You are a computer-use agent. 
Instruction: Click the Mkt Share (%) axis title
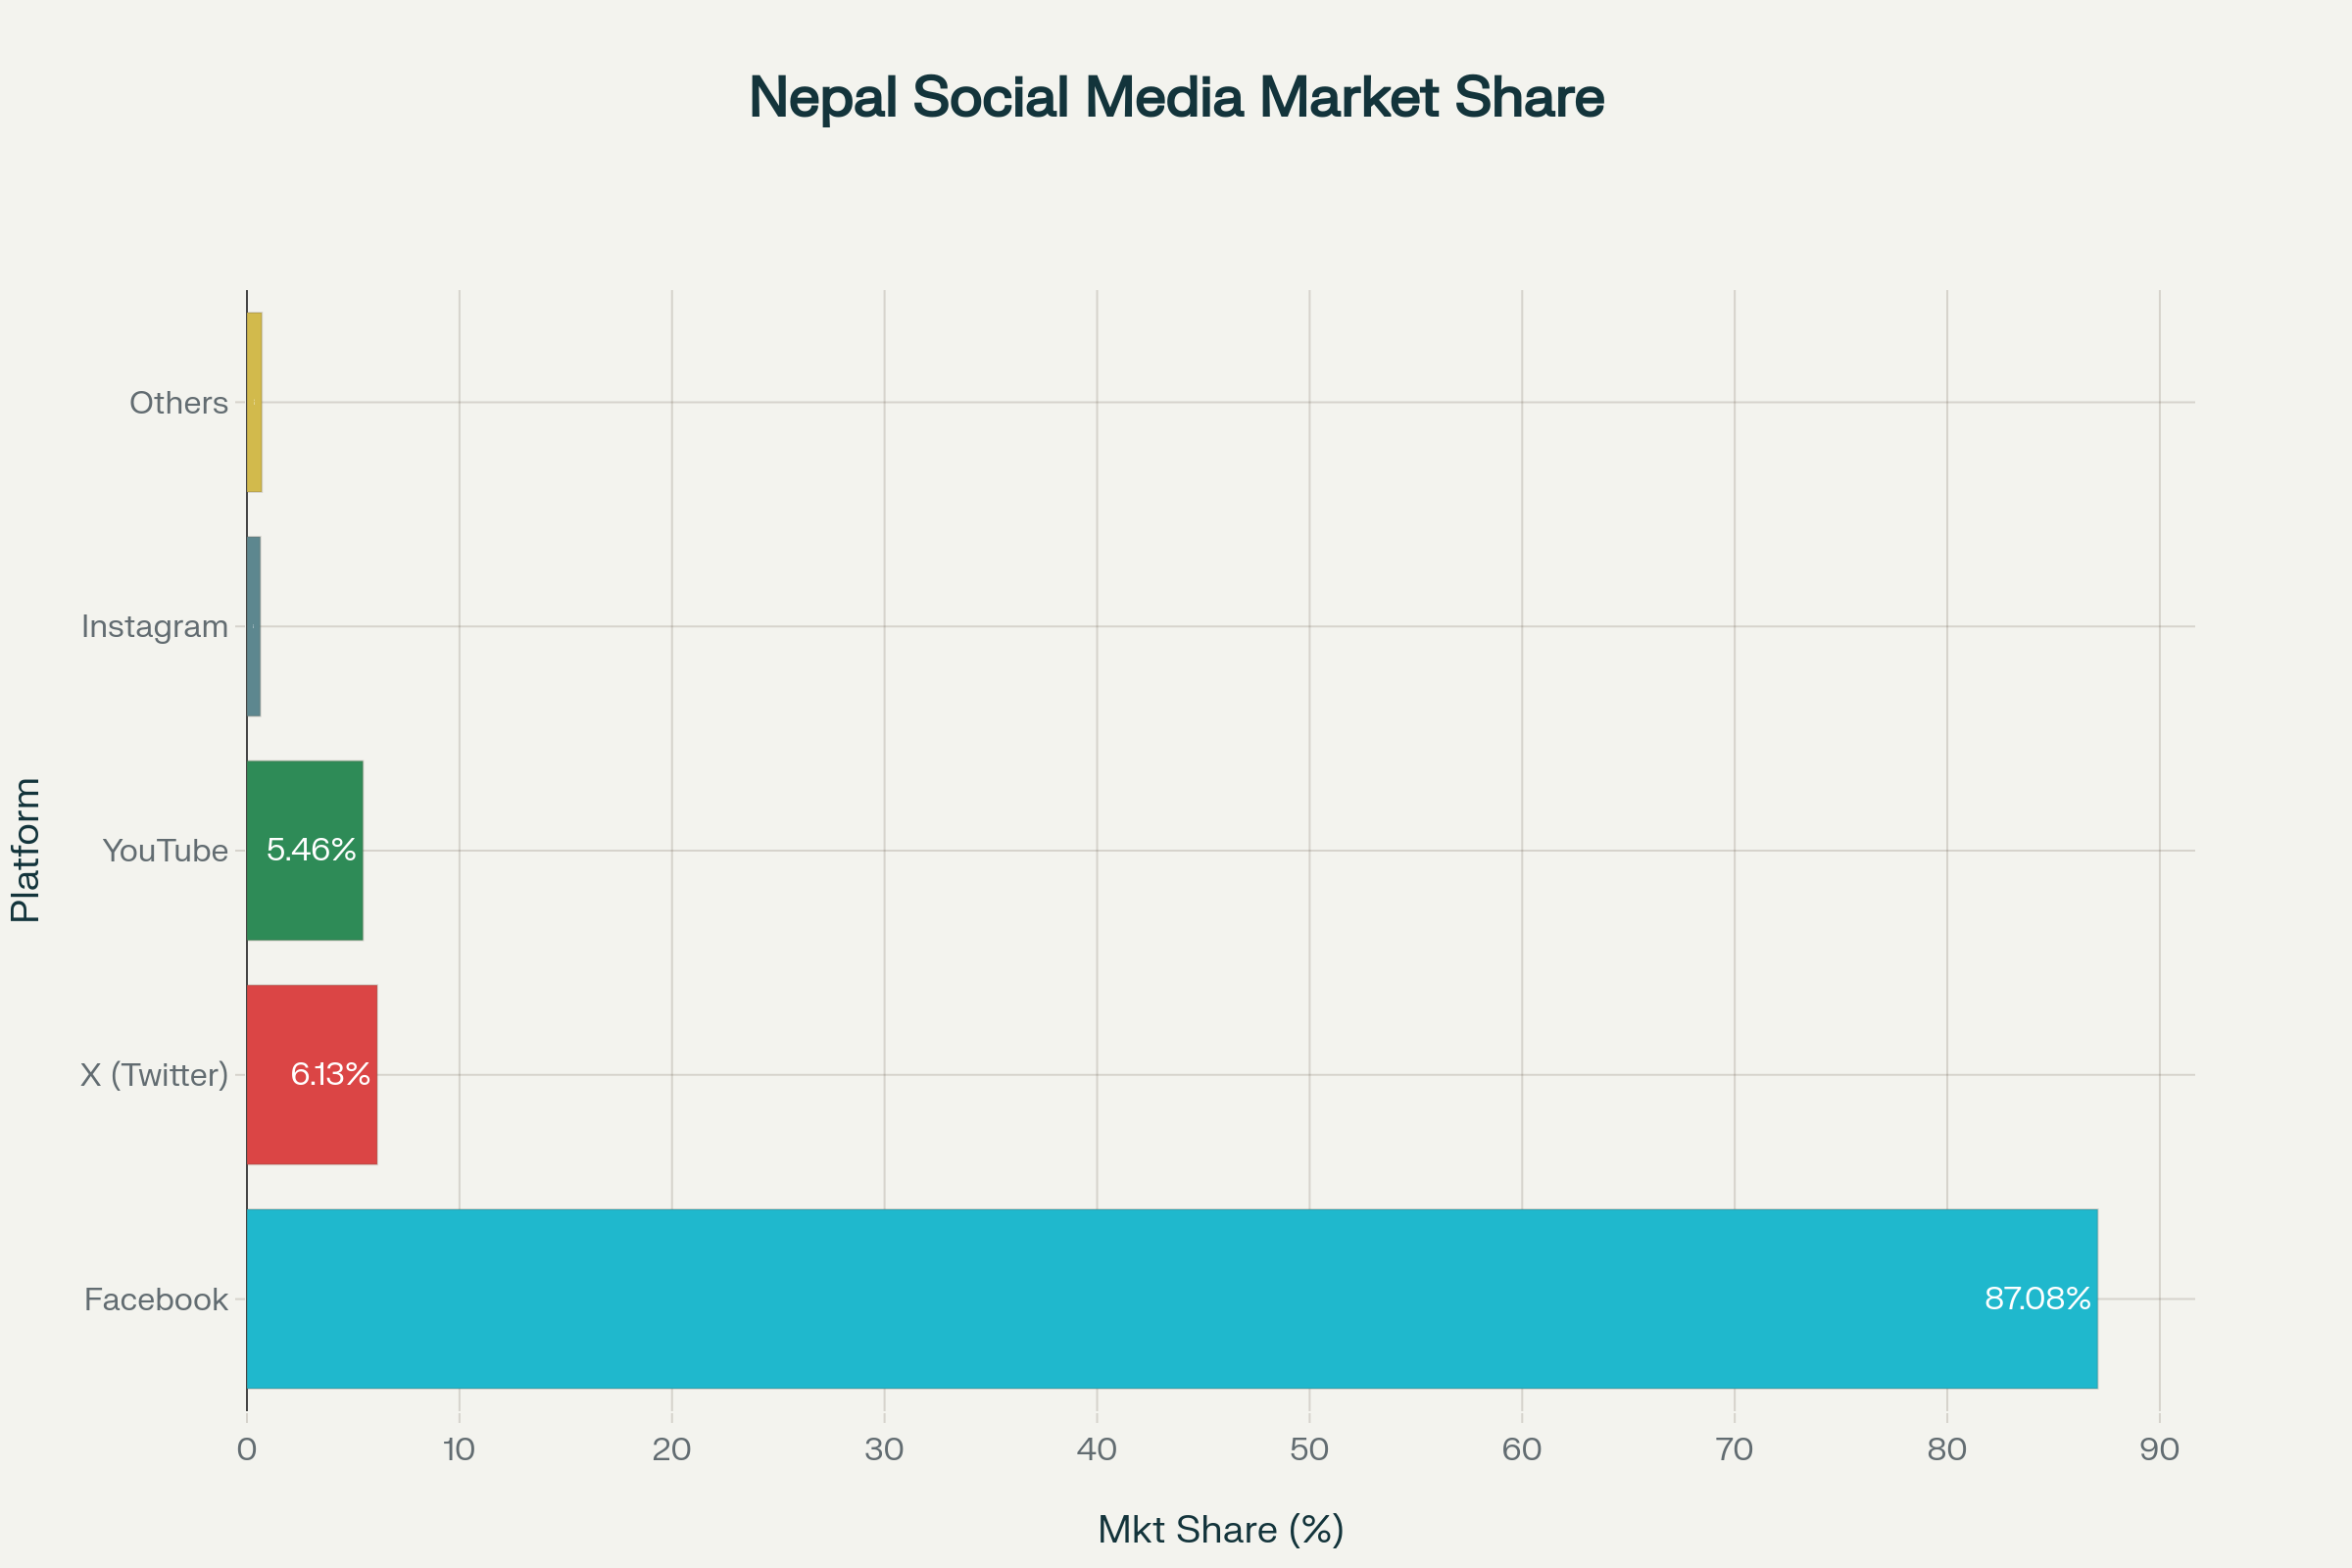pos(1220,1530)
